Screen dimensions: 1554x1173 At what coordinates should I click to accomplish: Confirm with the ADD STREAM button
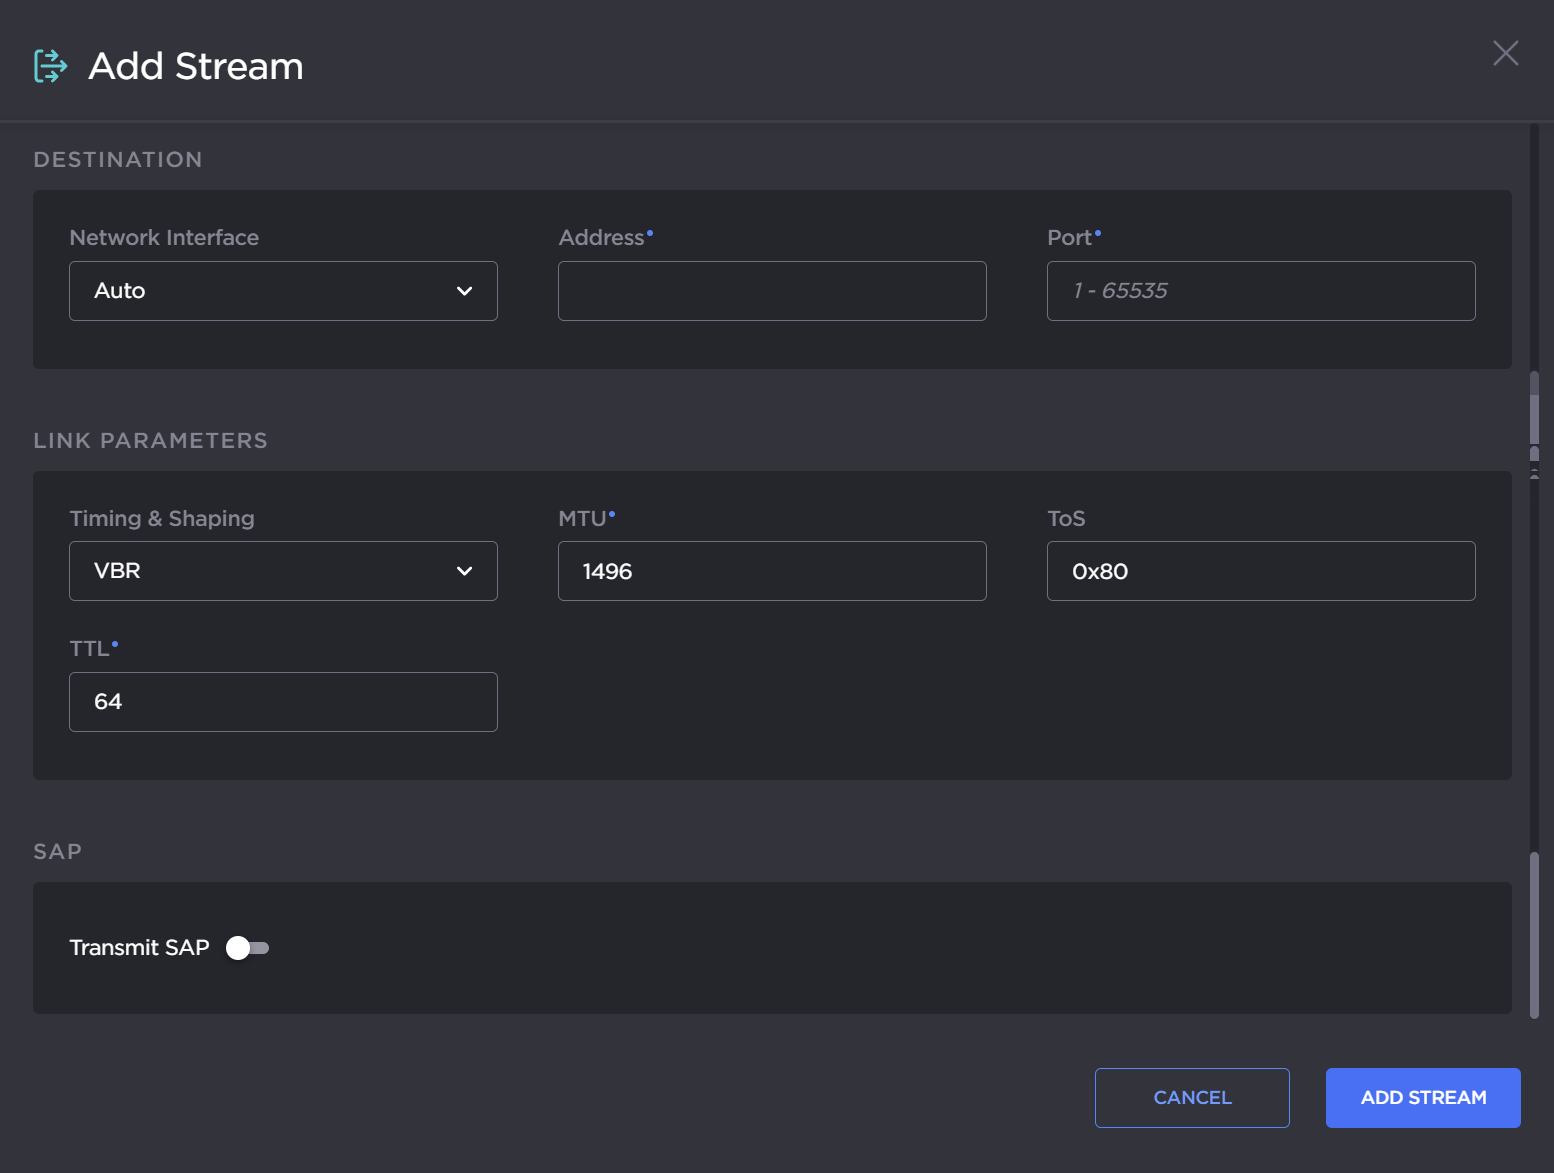pos(1422,1098)
